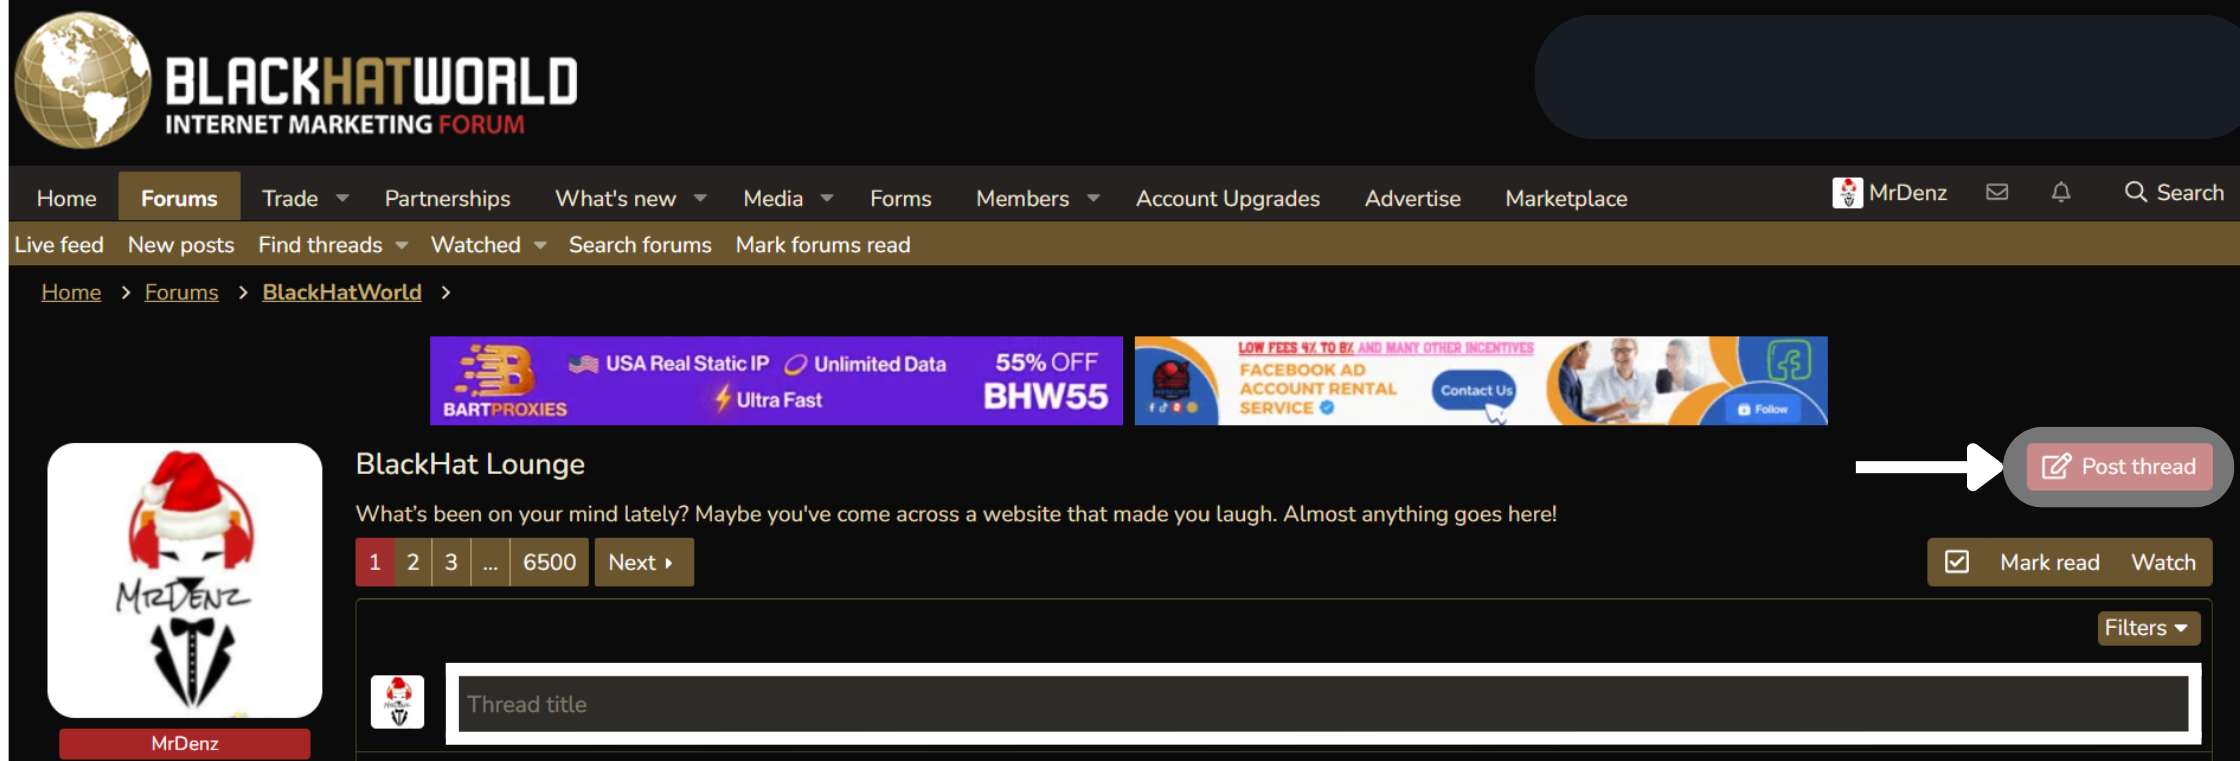Click the Mark read button
The width and height of the screenshot is (2240, 761).
pyautogui.click(x=2049, y=562)
